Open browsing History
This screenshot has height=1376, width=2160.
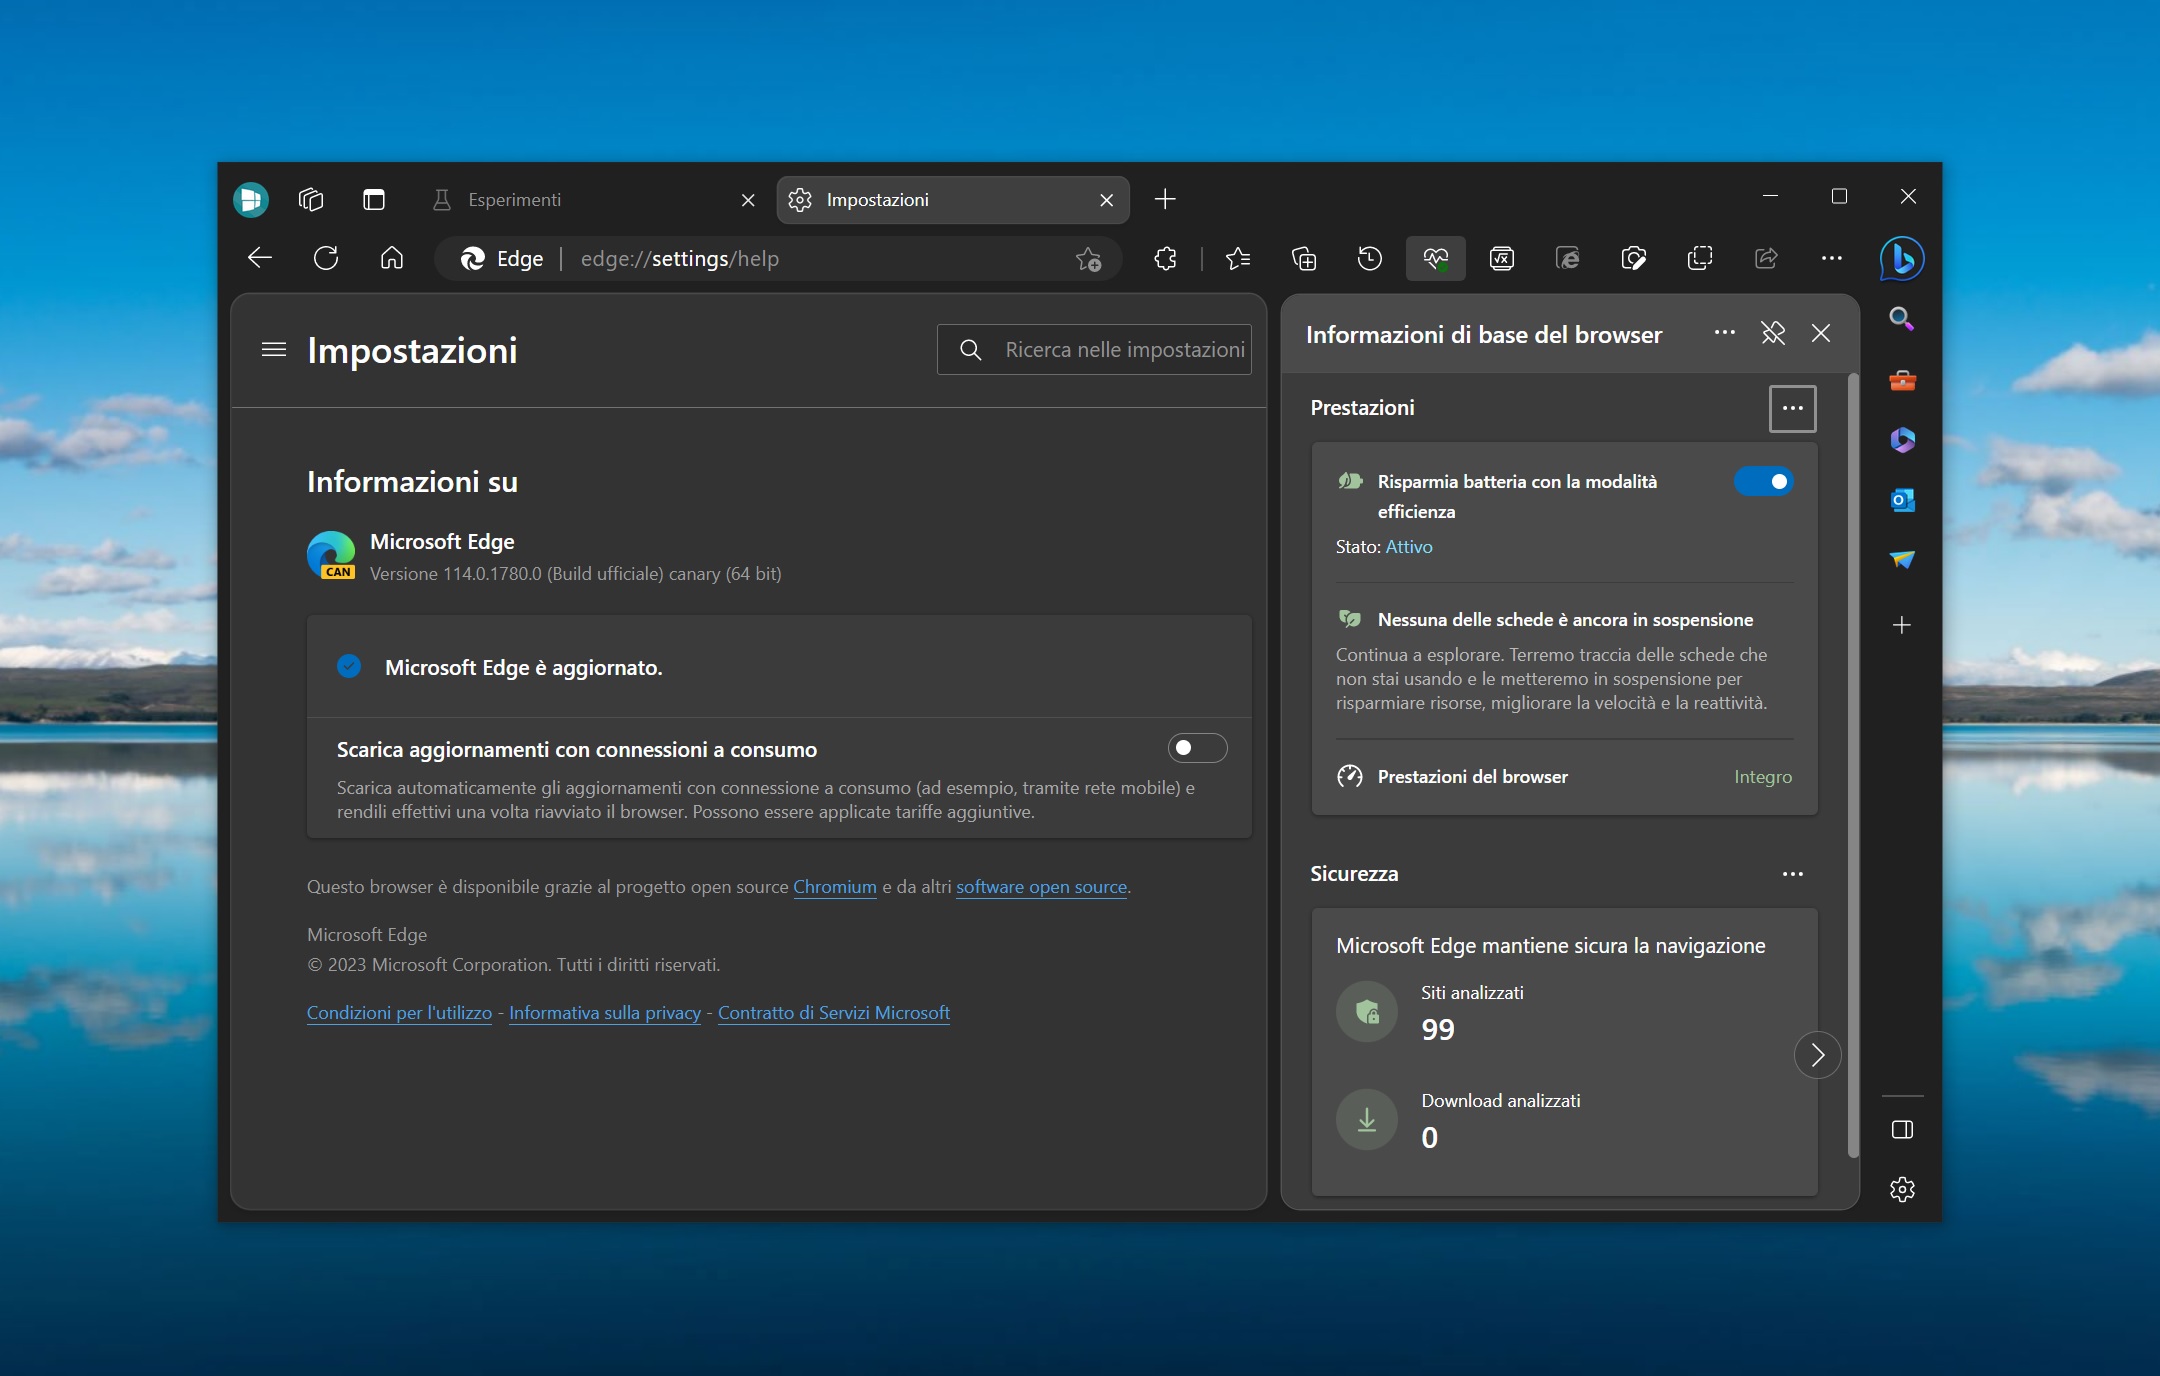tap(1370, 259)
